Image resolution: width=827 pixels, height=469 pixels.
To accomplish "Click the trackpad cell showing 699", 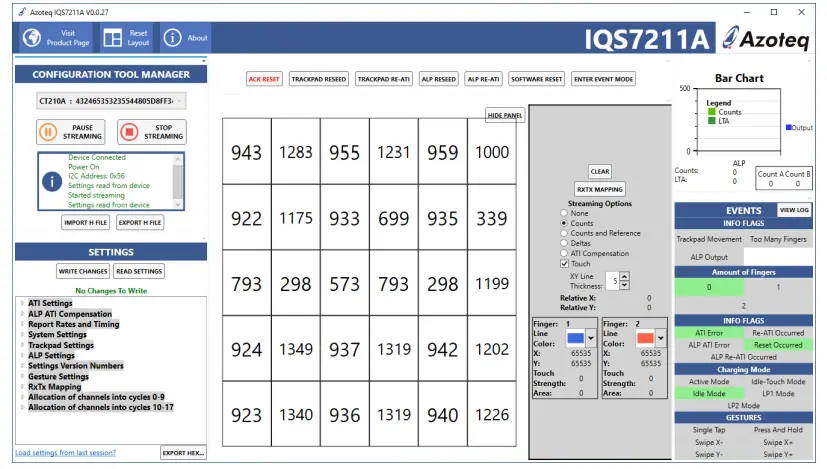I will tap(393, 217).
